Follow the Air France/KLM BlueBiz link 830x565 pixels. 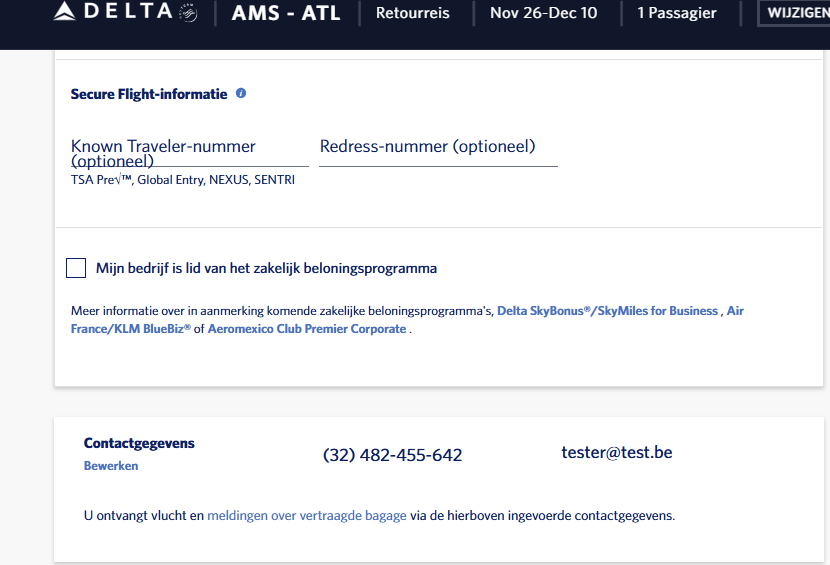point(131,329)
